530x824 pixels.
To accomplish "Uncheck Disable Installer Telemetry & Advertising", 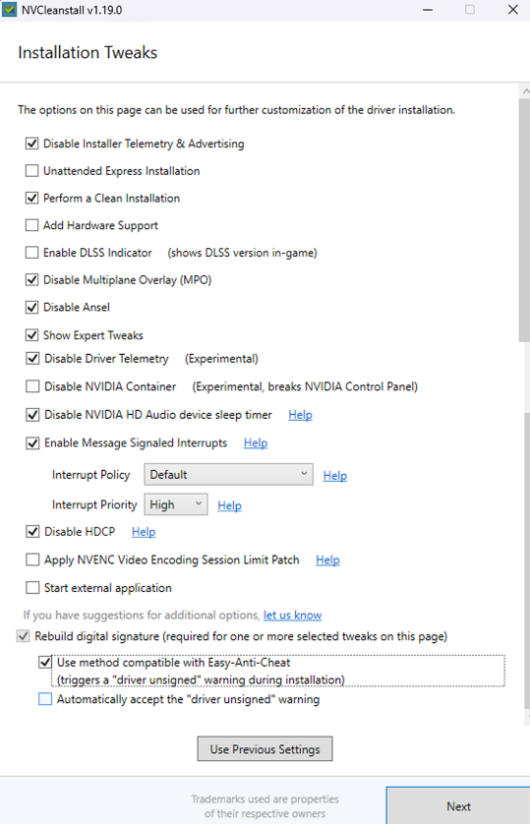I will coord(32,143).
